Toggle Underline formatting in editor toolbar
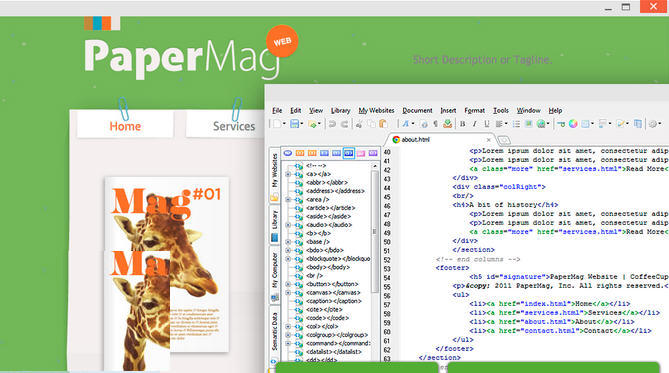This screenshot has width=669, height=373. (486, 124)
